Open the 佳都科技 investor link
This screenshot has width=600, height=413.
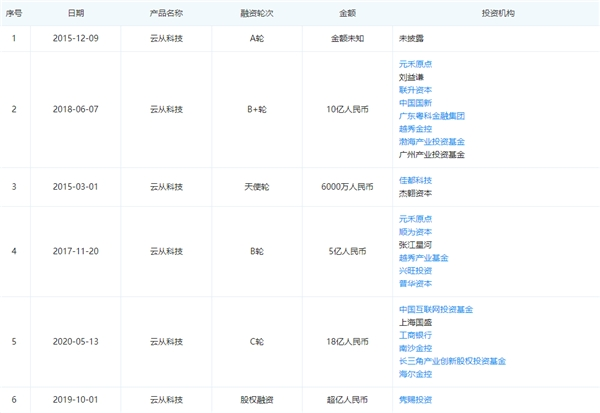[415, 180]
